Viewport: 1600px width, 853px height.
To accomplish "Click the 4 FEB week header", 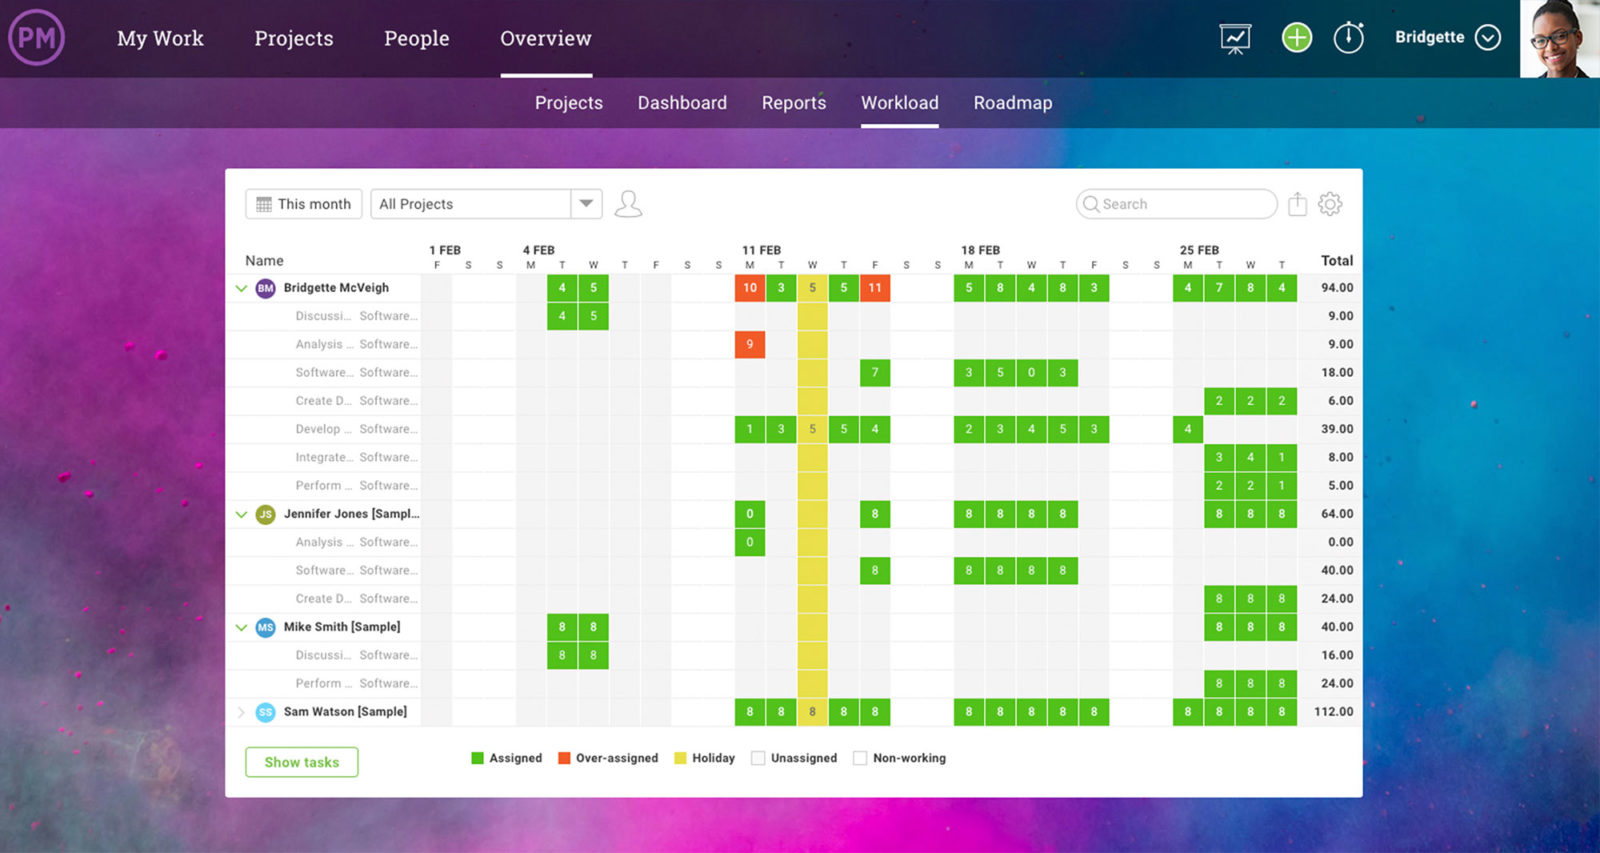I will click(x=538, y=250).
